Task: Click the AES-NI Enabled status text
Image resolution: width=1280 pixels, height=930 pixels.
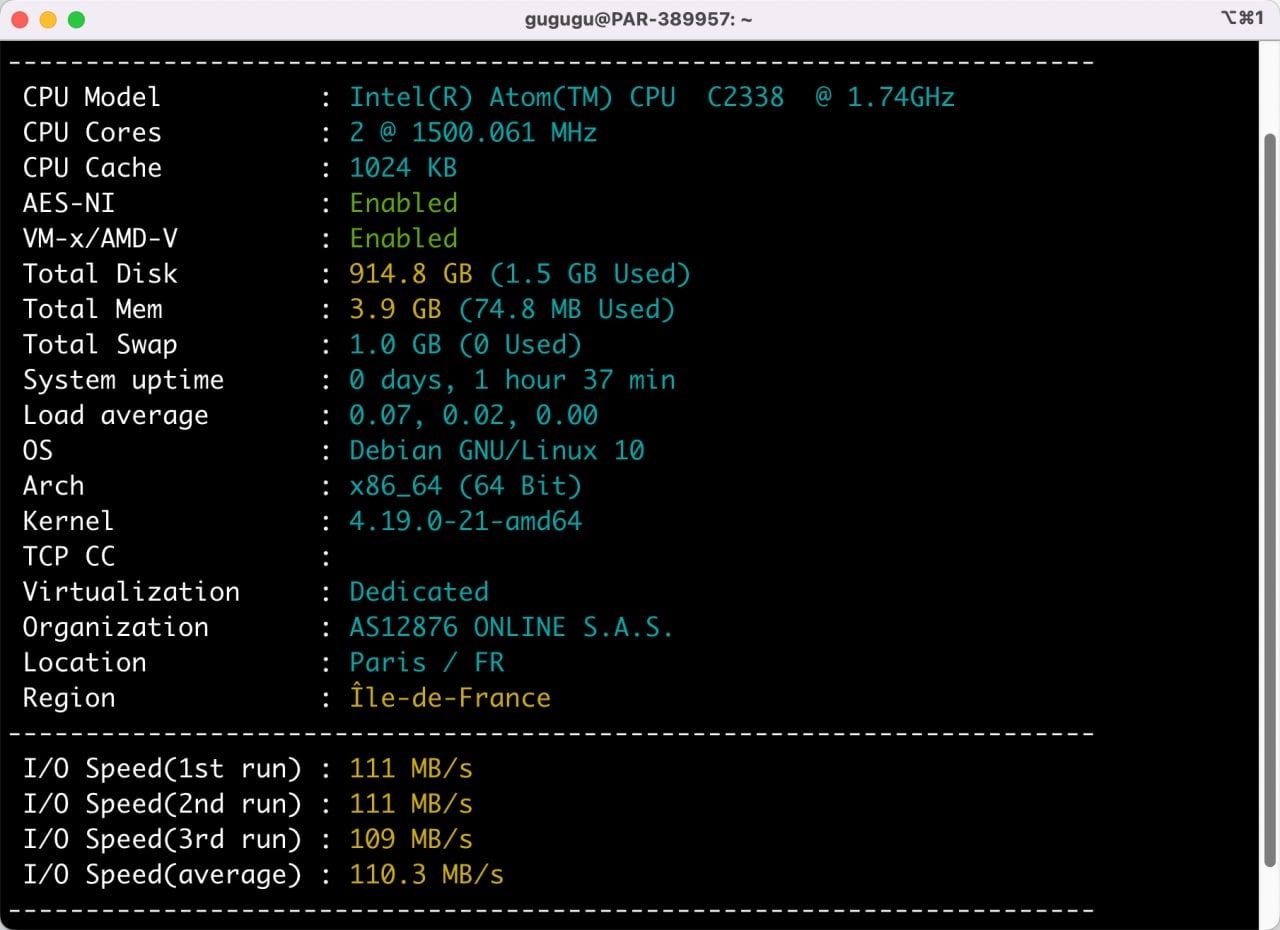Action: coord(403,203)
